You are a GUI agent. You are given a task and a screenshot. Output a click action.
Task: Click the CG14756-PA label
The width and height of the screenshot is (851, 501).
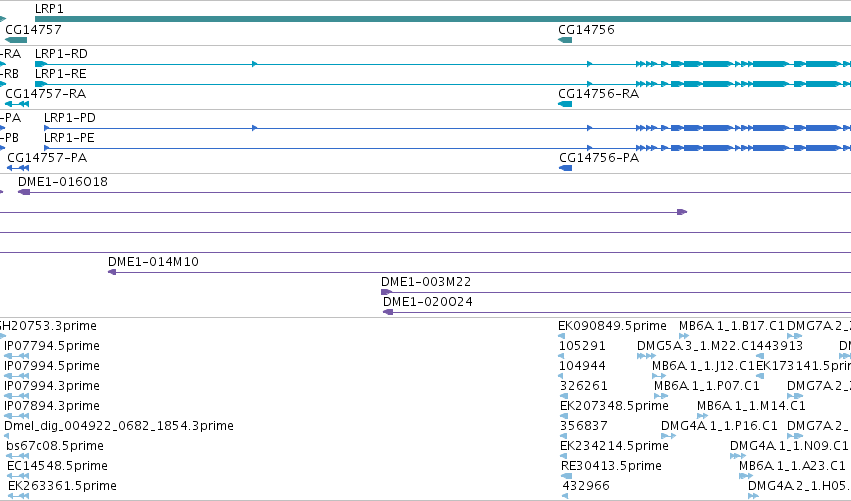pos(599,158)
